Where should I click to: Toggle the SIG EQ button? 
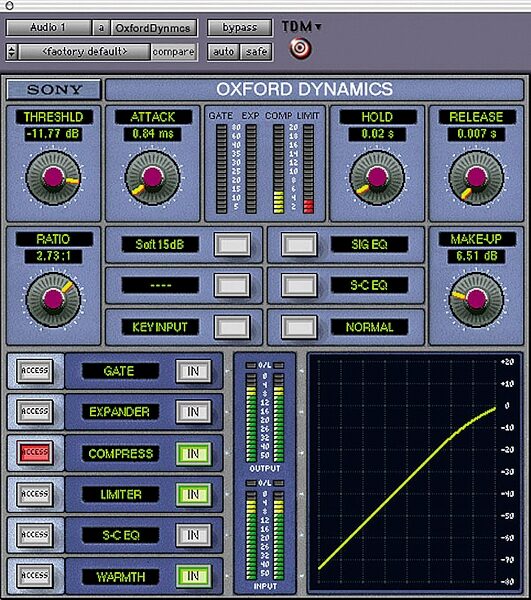(x=299, y=244)
